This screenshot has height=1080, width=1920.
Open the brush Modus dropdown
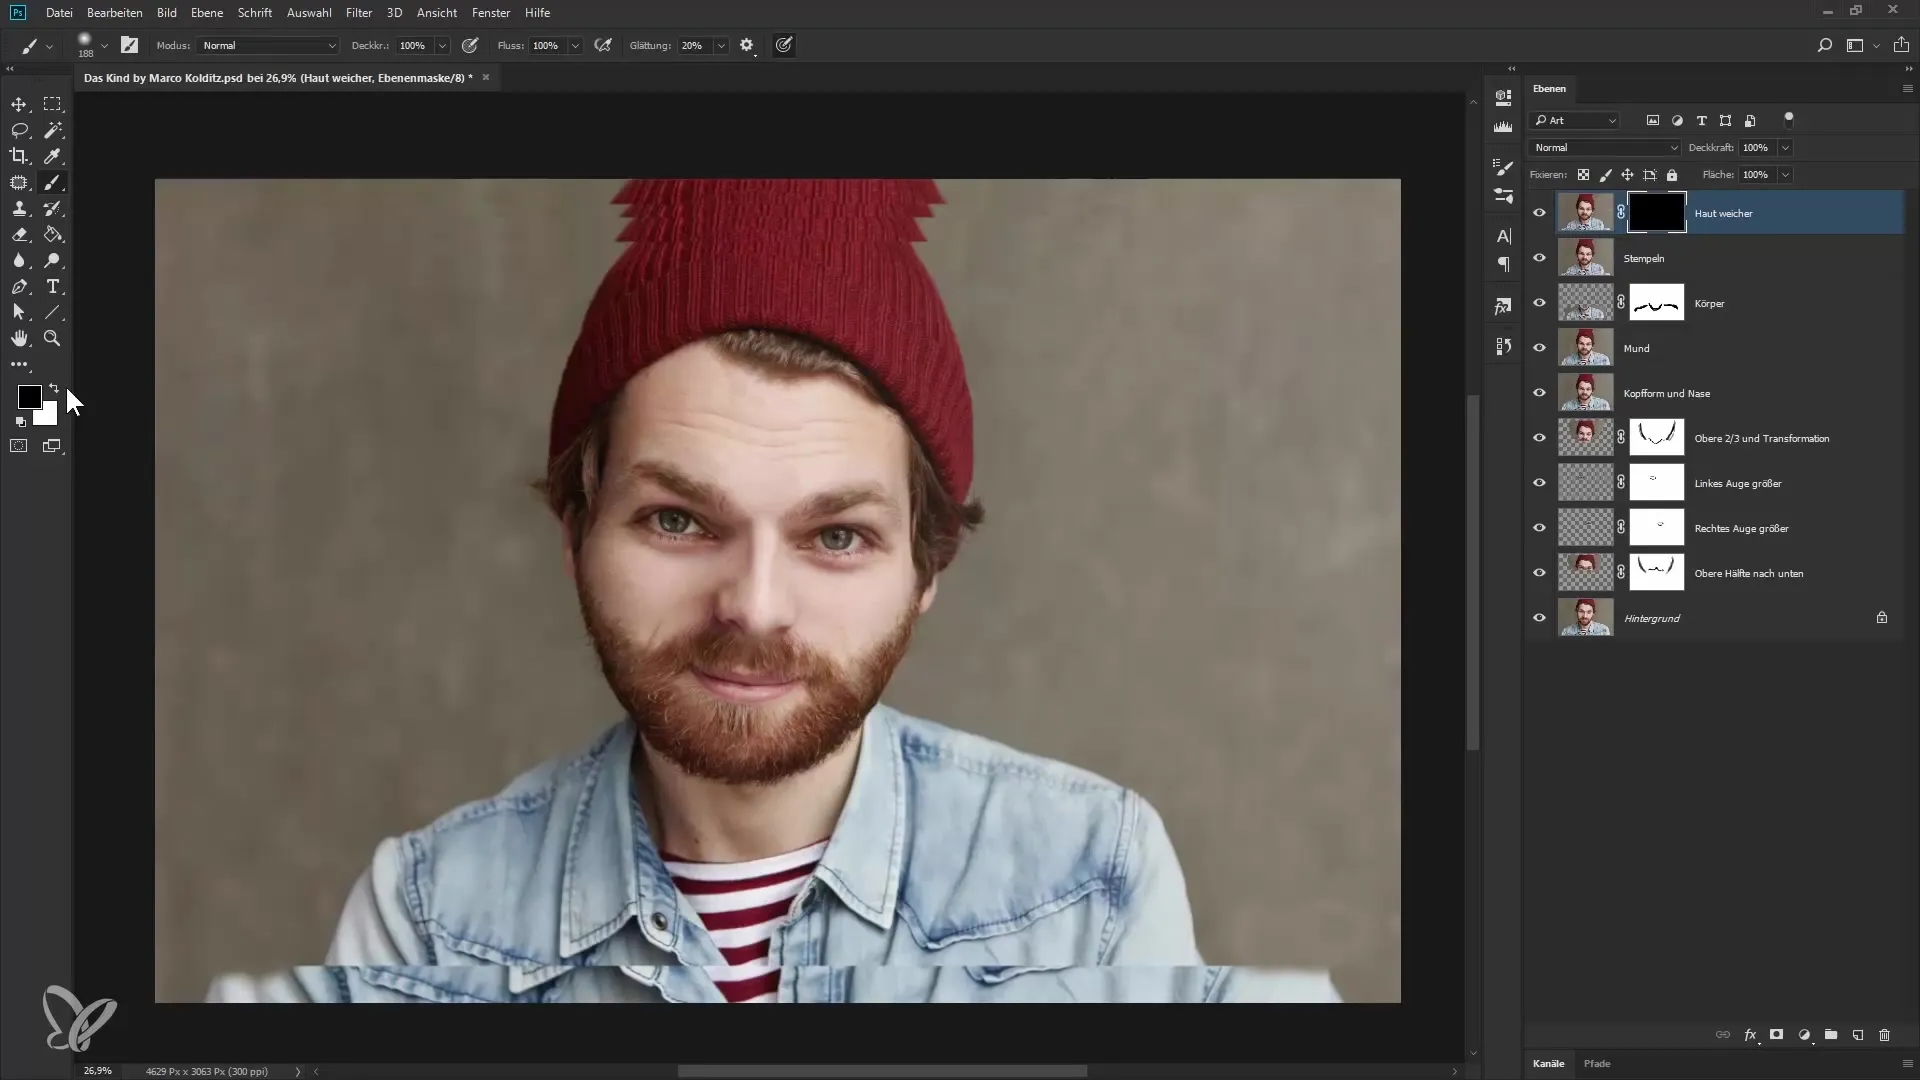[x=268, y=46]
